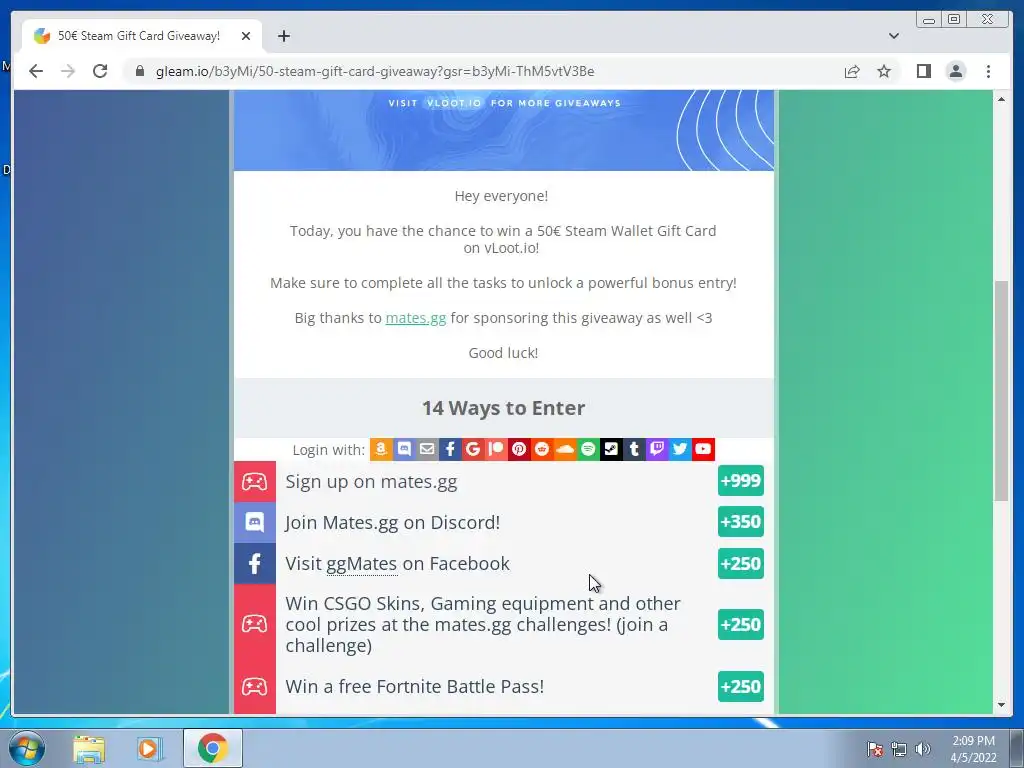Log in with the YouTube icon
Viewport: 1024px width, 768px height.
coord(703,449)
